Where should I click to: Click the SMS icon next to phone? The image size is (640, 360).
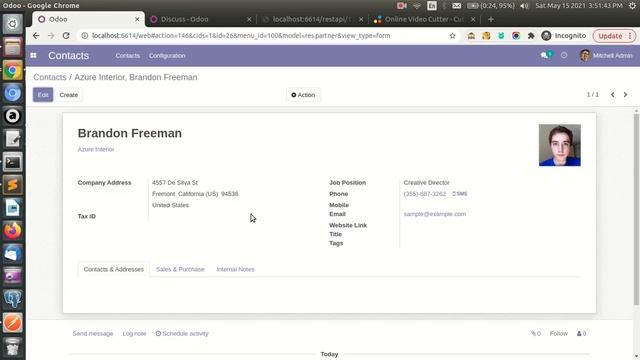tap(460, 194)
